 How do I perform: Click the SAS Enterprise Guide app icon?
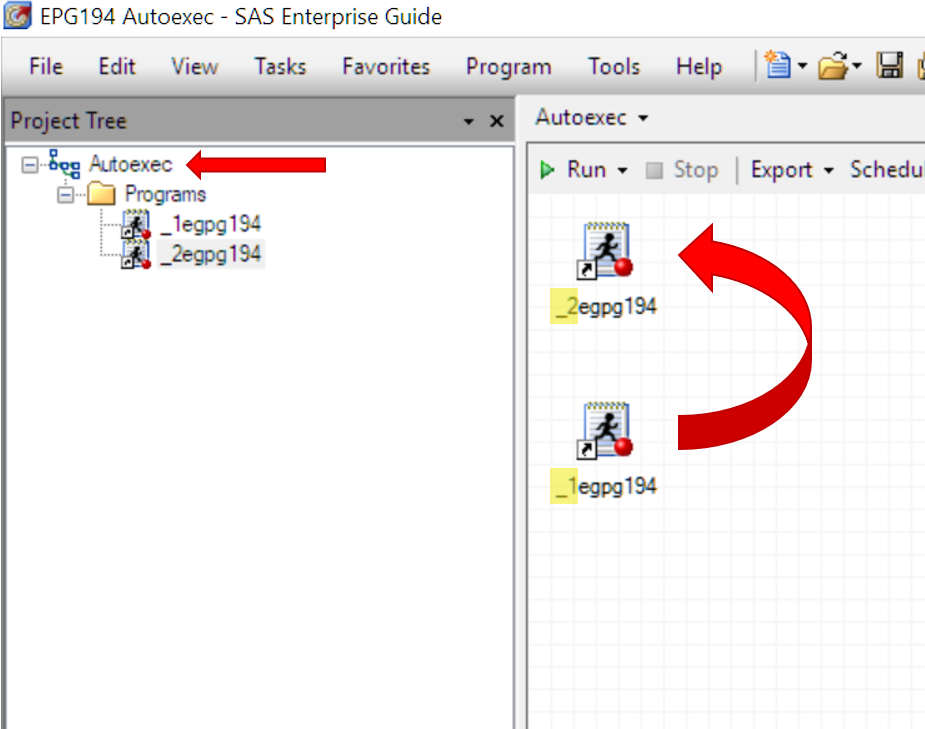18,16
